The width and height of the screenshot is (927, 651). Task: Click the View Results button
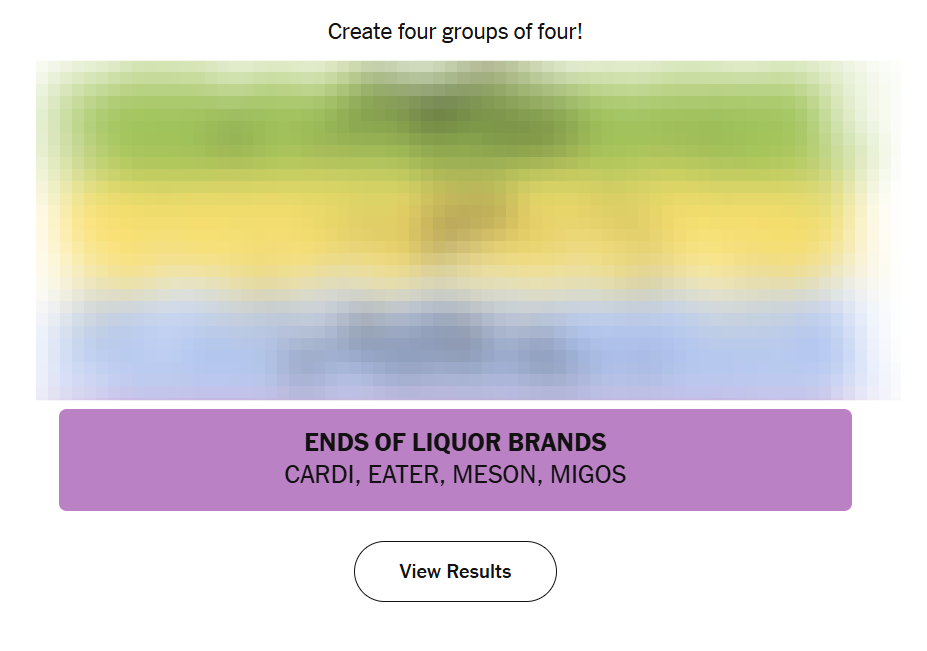click(455, 572)
